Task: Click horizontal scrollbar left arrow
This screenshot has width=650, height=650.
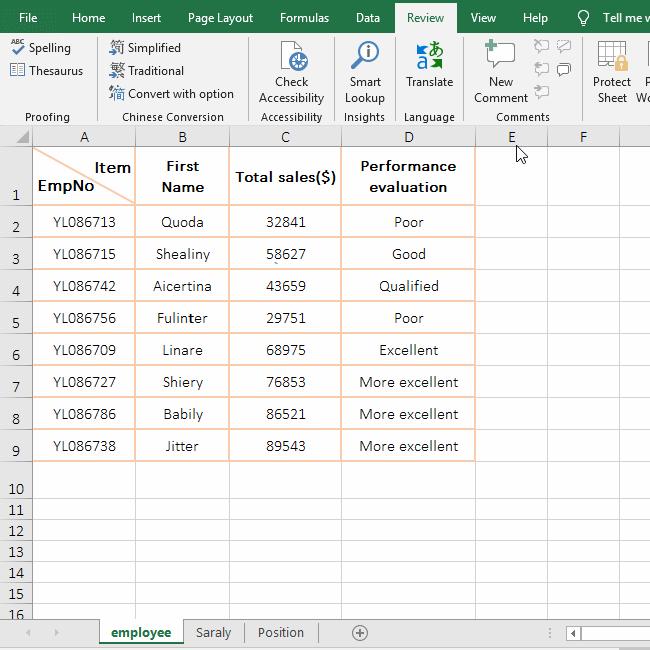Action: click(573, 633)
